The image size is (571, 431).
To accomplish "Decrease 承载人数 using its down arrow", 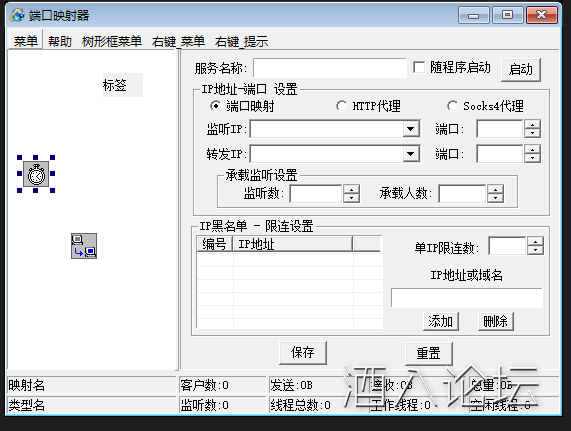I will (x=496, y=198).
